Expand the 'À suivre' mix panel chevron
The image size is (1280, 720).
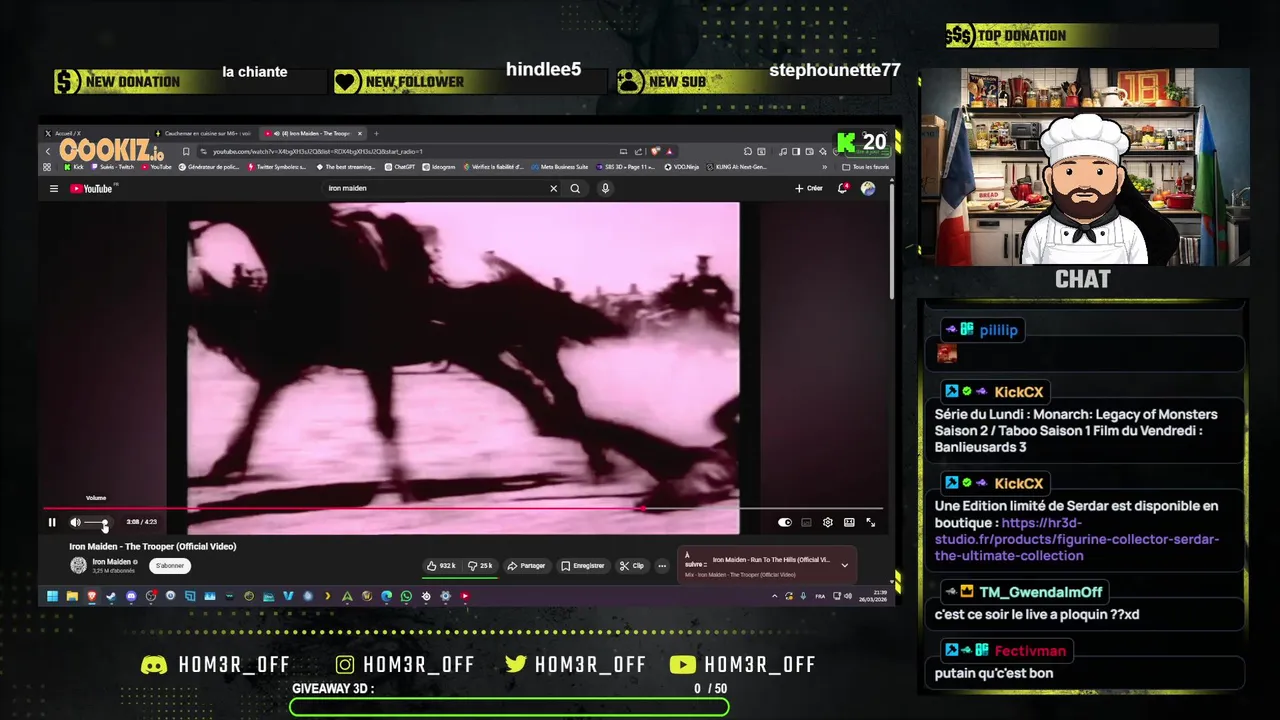coord(844,565)
